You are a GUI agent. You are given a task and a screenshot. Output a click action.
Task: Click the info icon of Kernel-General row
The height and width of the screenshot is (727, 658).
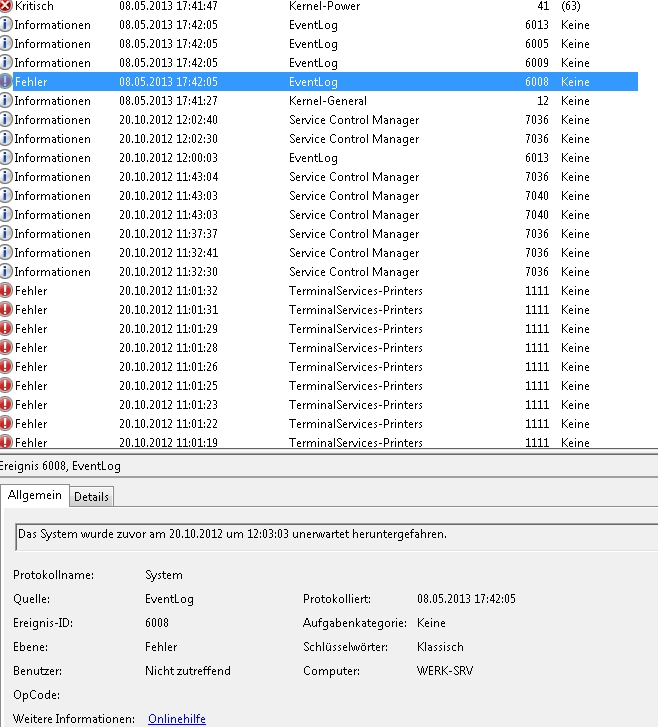[x=6, y=101]
